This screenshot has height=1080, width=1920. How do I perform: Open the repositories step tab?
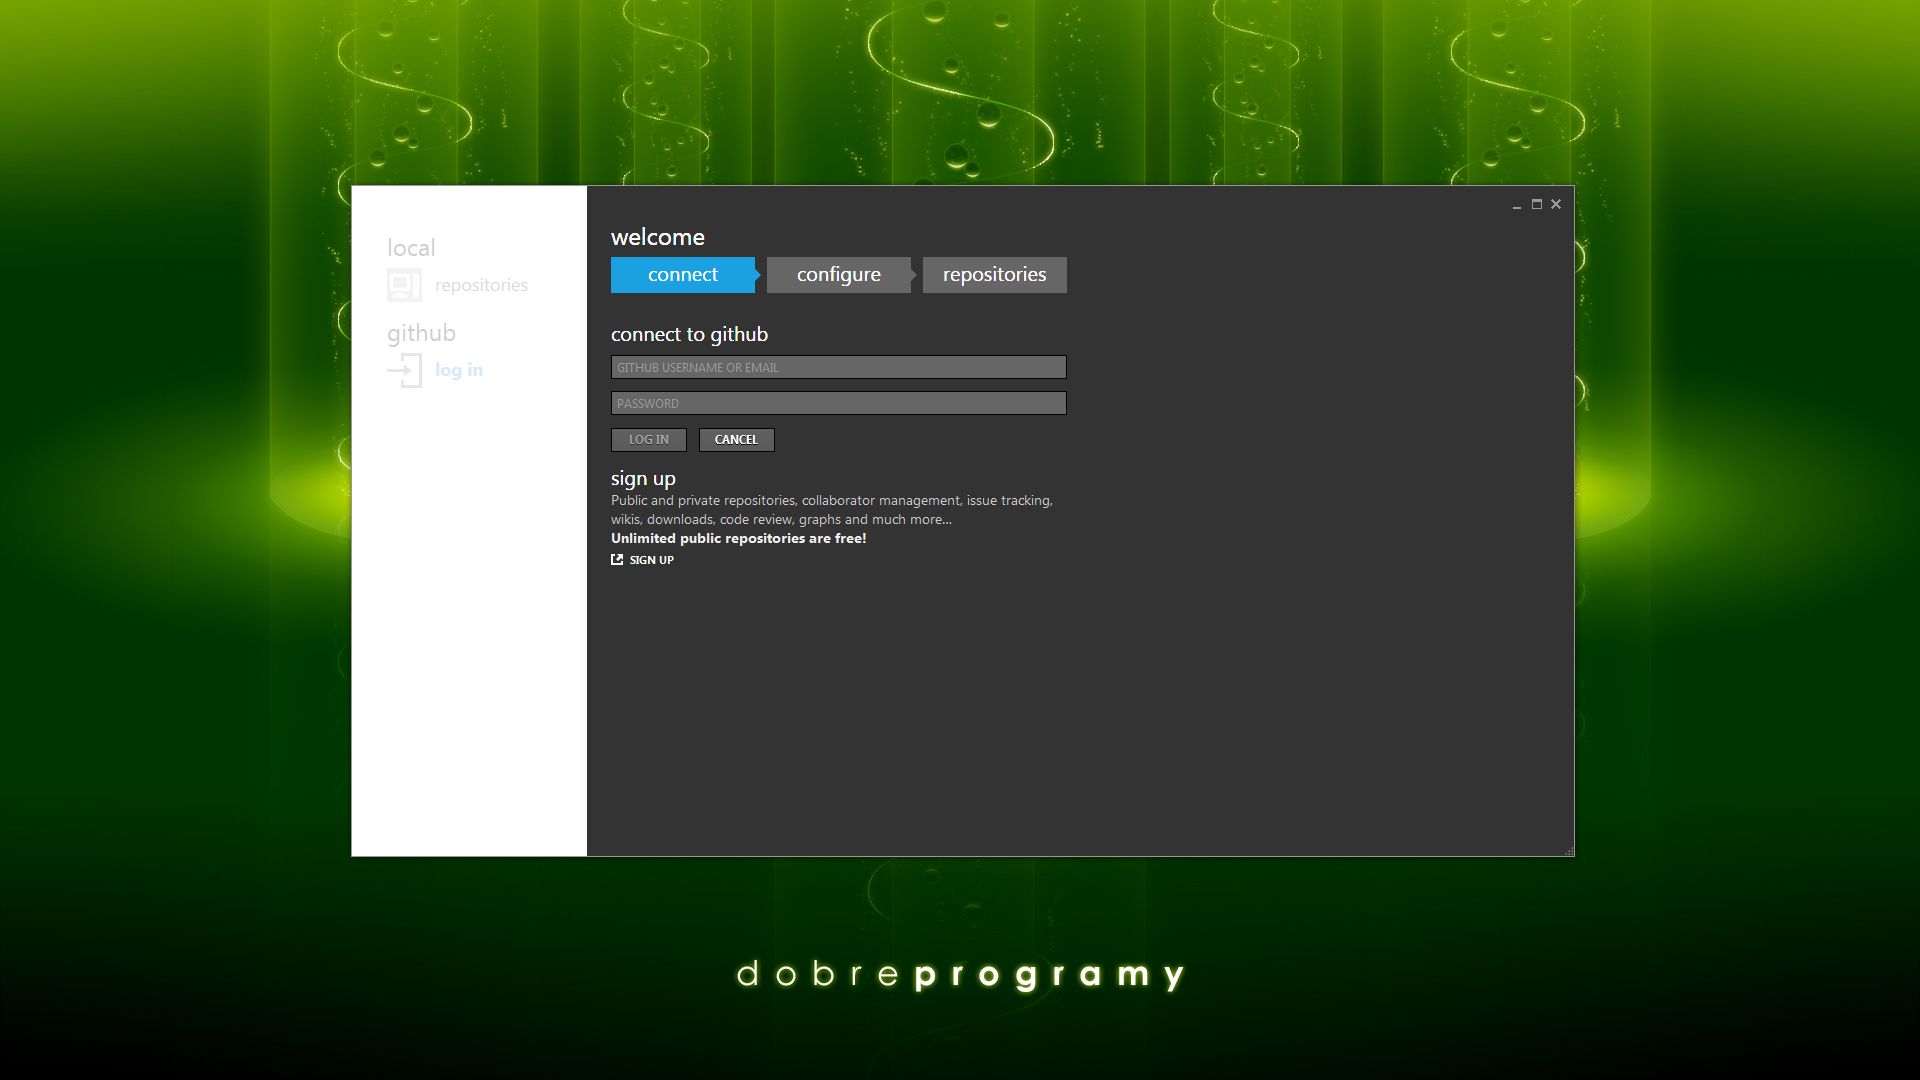pos(994,275)
